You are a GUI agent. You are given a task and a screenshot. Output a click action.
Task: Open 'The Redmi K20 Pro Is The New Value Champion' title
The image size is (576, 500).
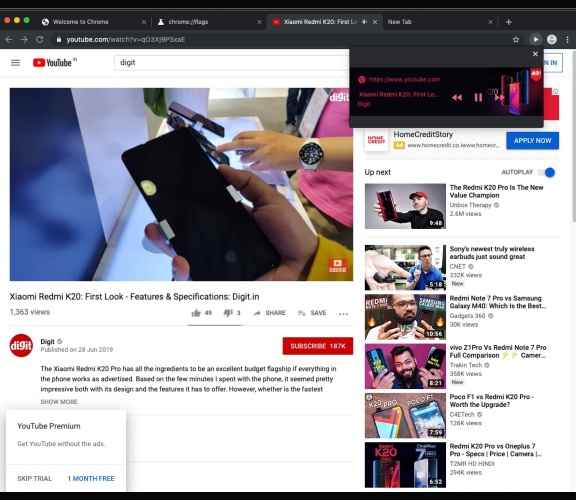pos(496,191)
